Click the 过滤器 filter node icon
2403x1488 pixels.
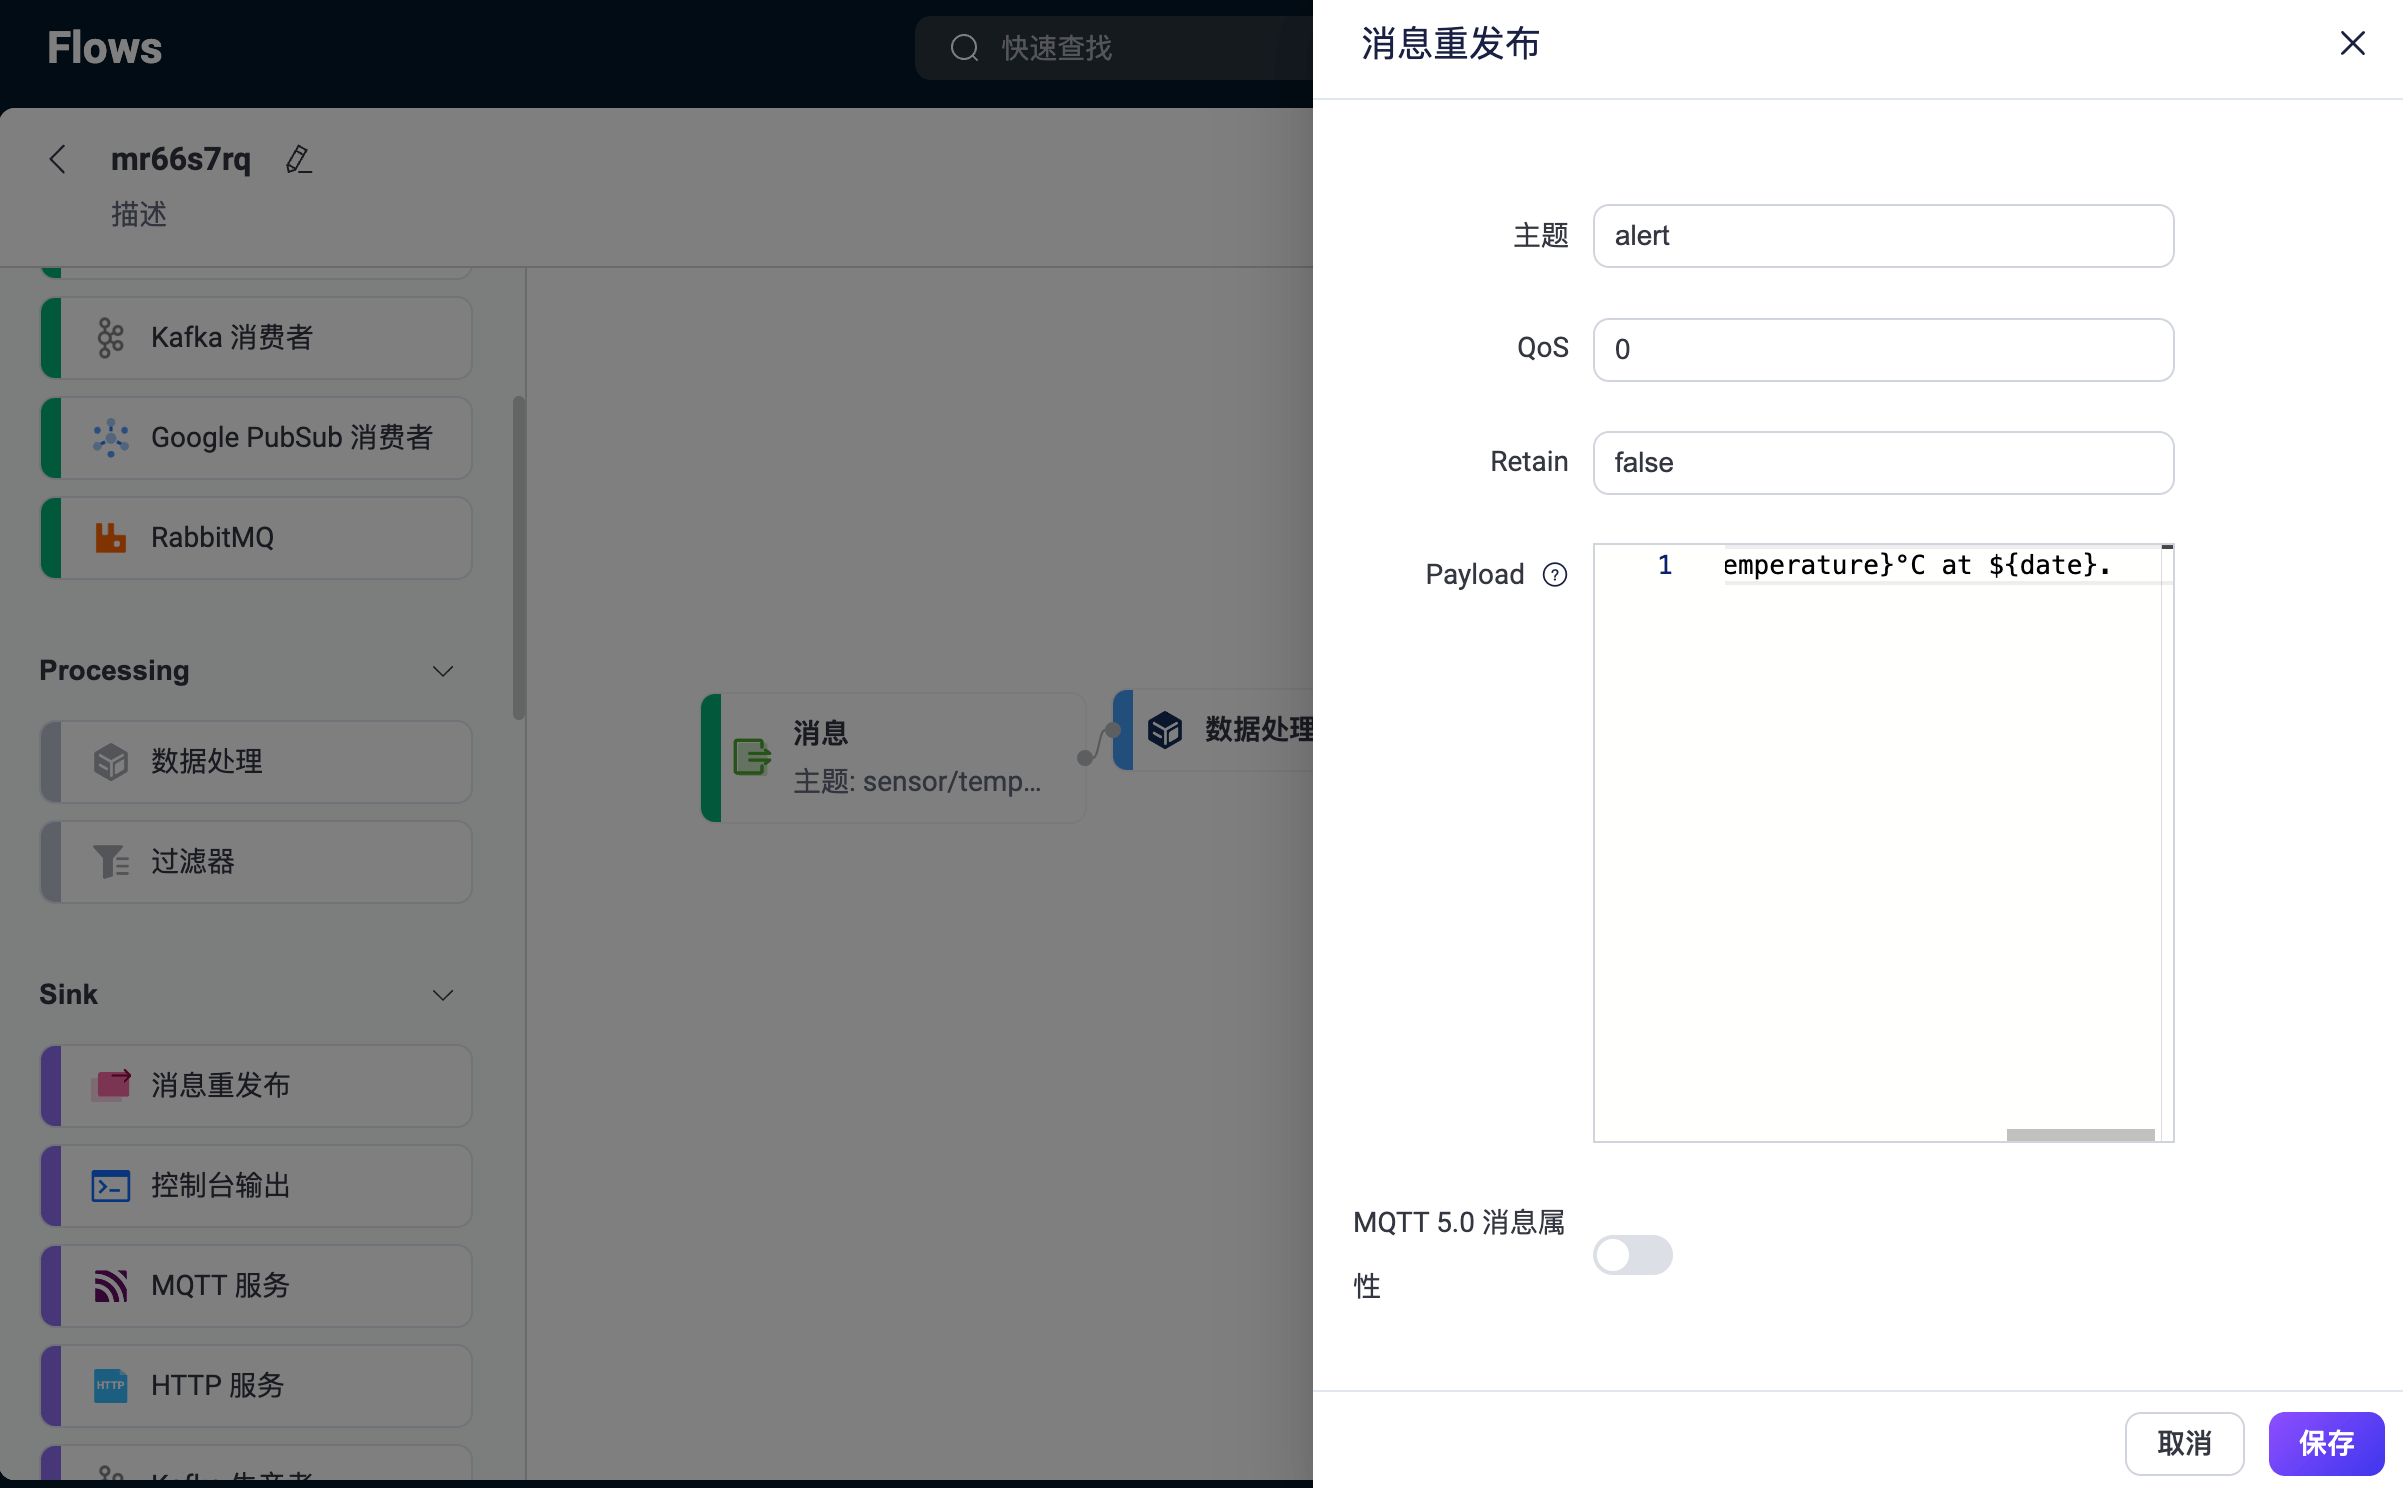pyautogui.click(x=110, y=861)
